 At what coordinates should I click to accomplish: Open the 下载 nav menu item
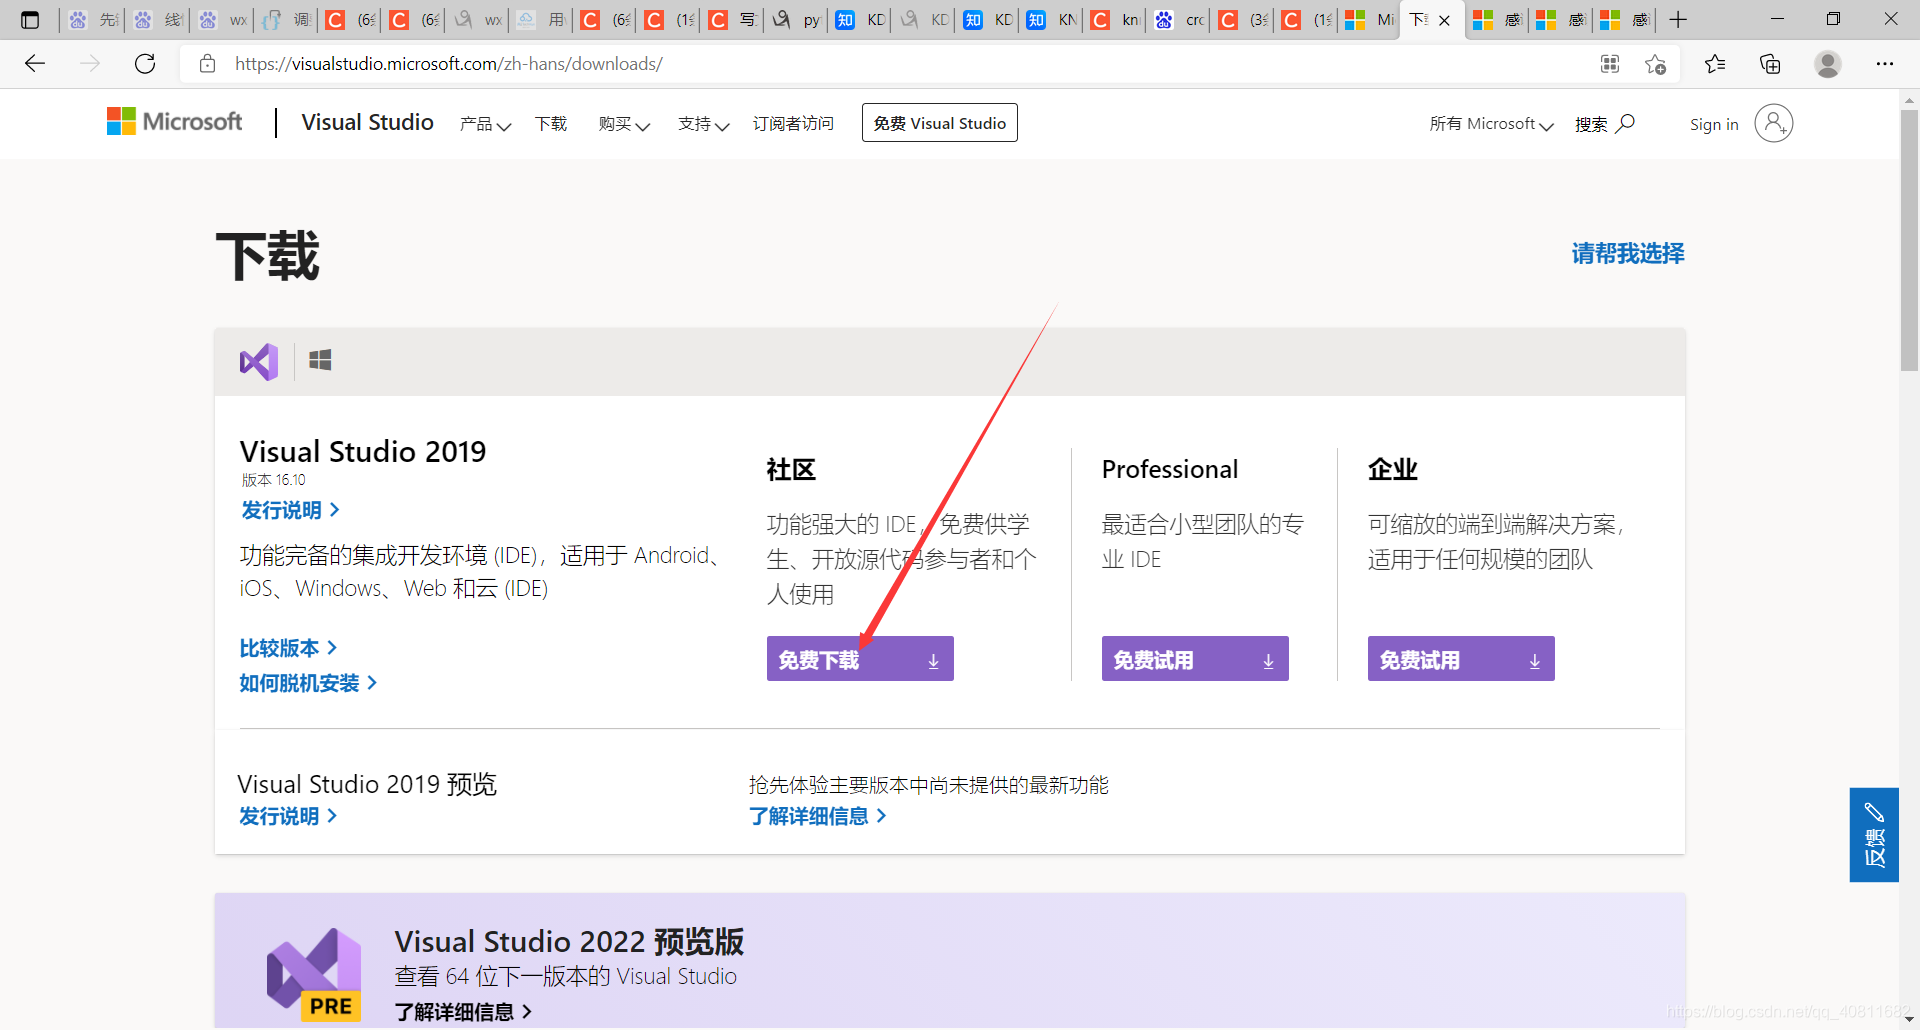tap(551, 124)
